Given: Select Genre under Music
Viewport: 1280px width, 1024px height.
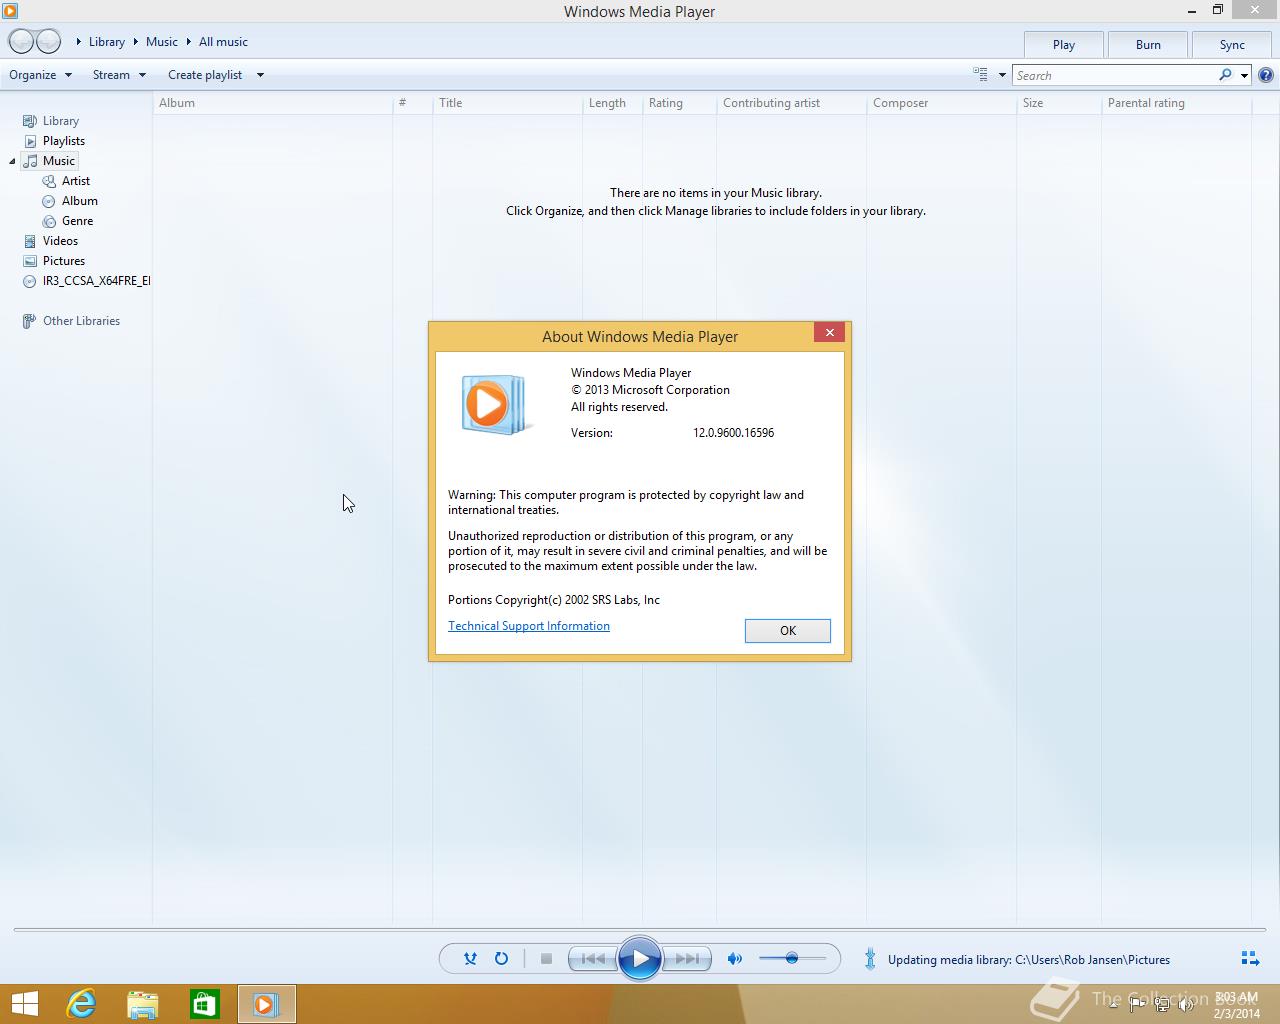Looking at the screenshot, I should [68, 221].
